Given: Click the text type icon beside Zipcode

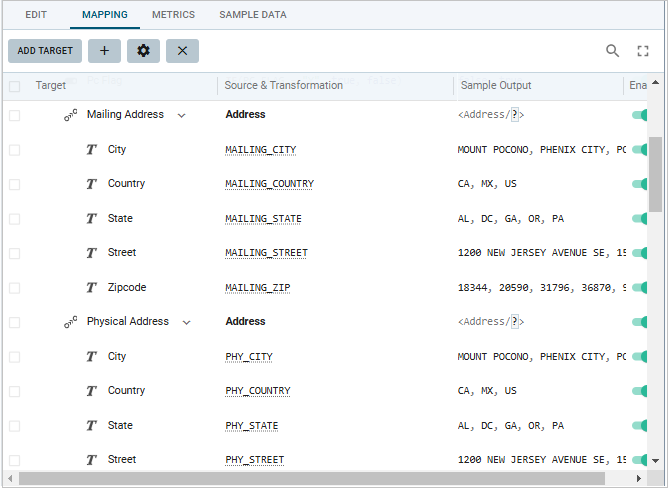Looking at the screenshot, I should tap(91, 288).
